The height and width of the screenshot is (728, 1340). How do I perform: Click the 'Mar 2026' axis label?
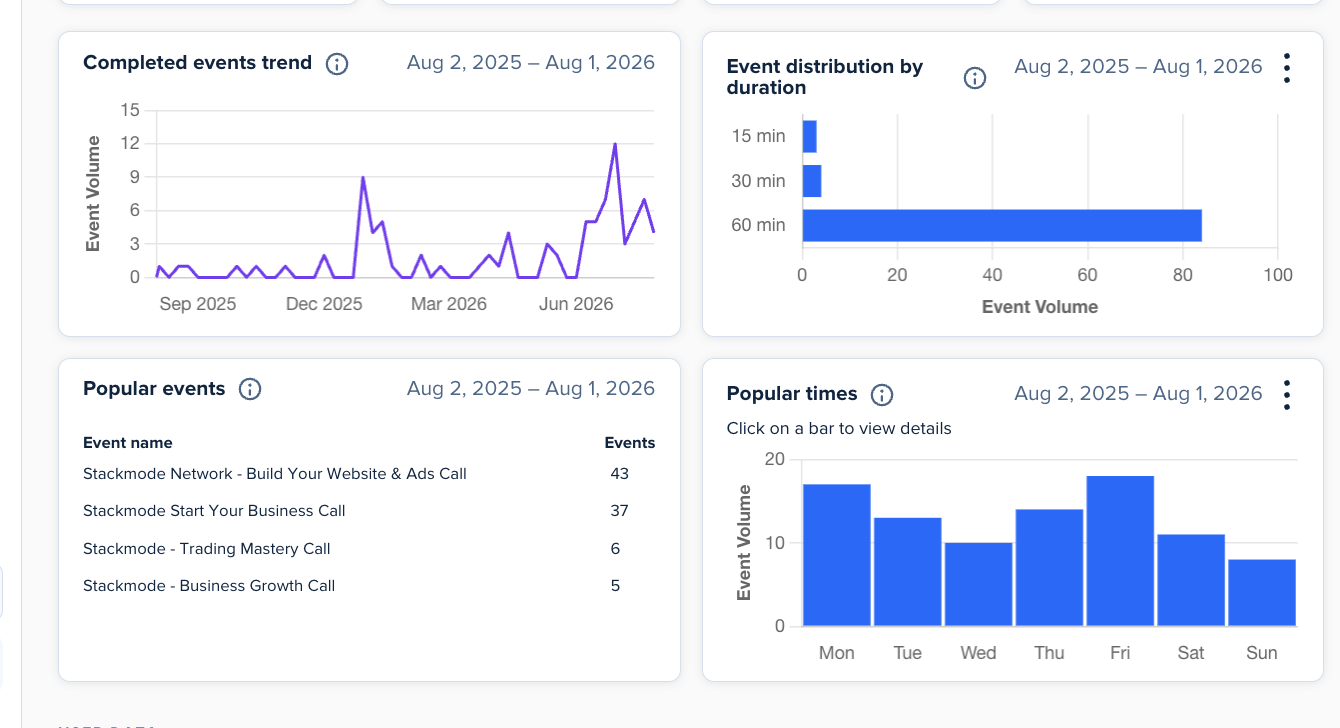[x=449, y=304]
